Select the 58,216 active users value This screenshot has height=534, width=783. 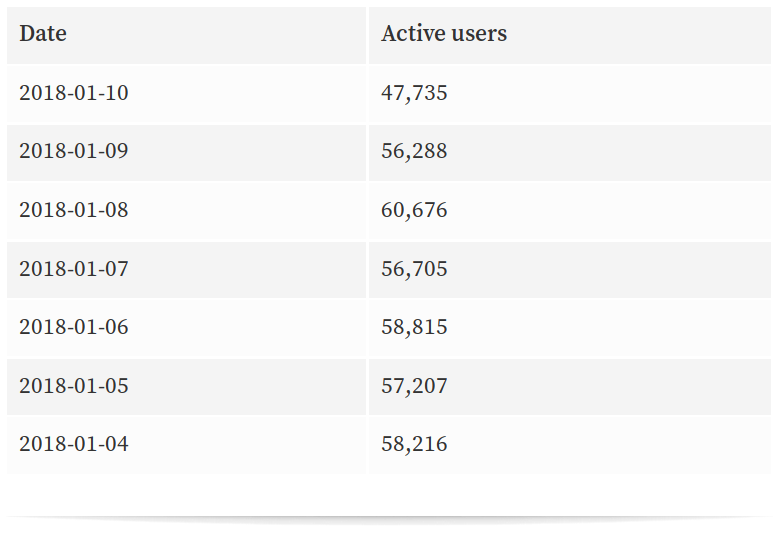(x=414, y=445)
